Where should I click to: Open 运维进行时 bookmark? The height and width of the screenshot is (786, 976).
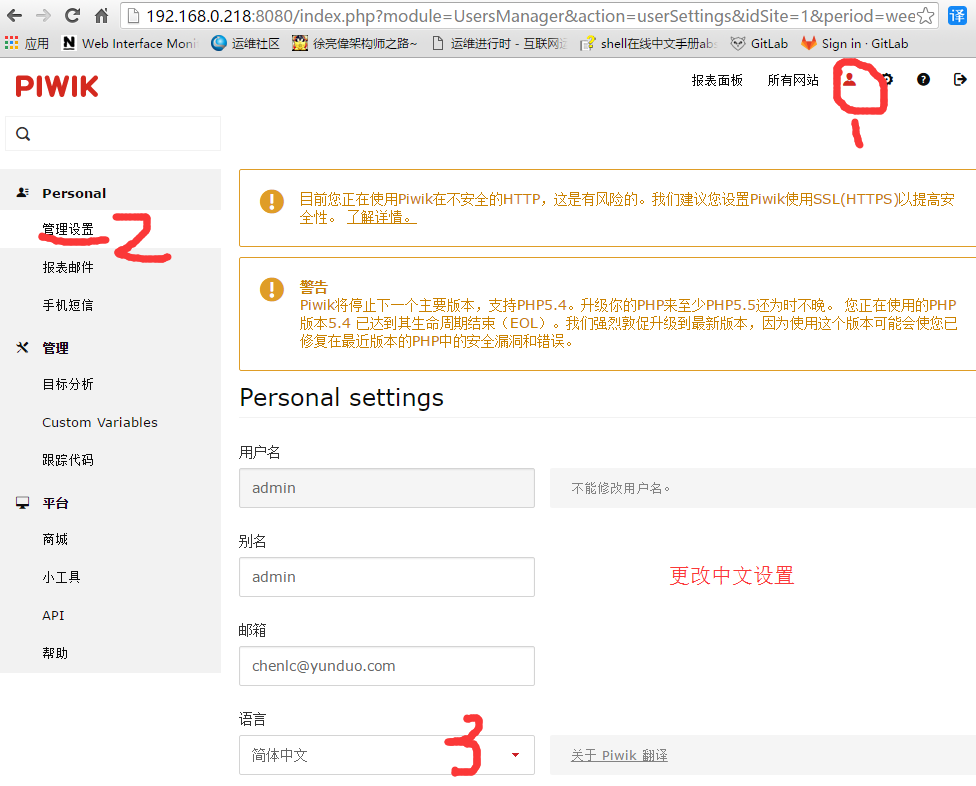(499, 44)
